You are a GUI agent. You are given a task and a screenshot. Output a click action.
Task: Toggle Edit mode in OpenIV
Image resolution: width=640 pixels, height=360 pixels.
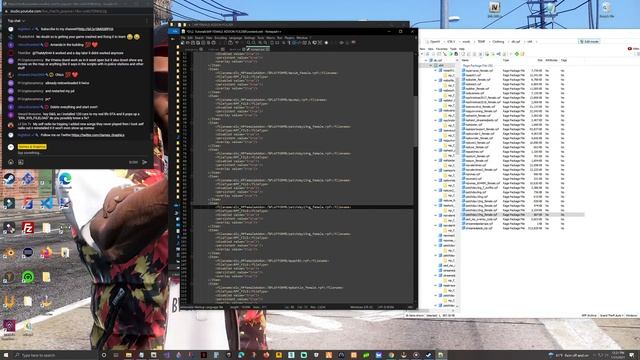pos(589,42)
